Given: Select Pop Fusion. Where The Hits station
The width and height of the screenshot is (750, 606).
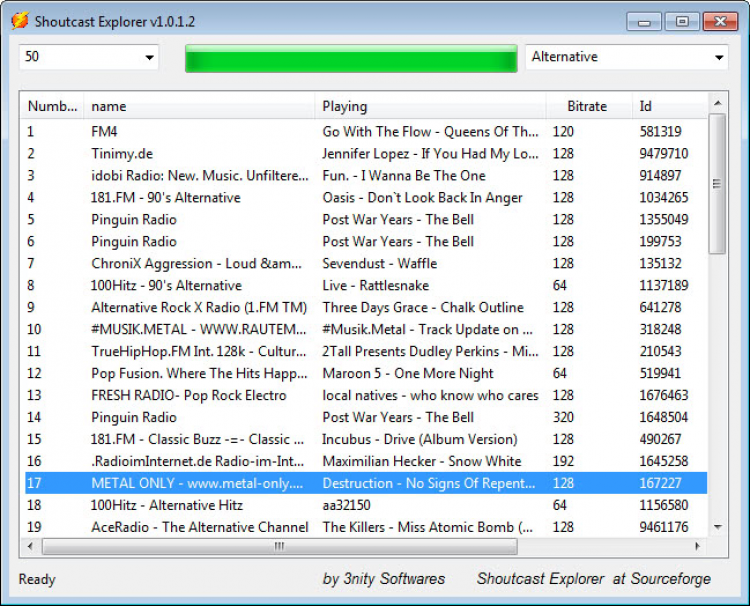Looking at the screenshot, I should 366,374.
